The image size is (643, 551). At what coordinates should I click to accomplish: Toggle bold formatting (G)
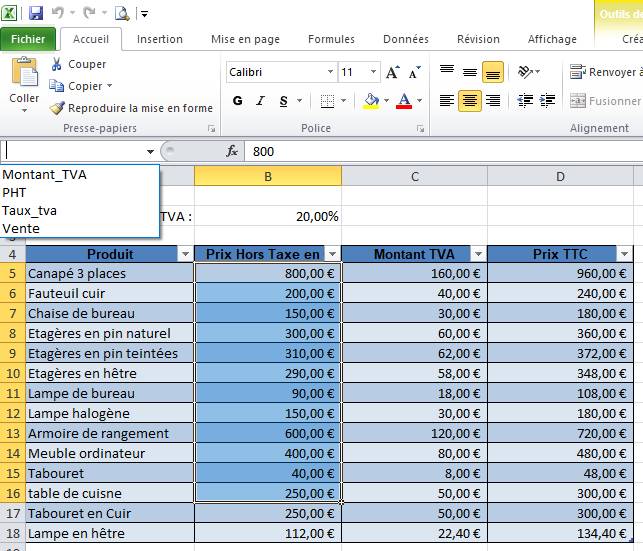tap(238, 101)
